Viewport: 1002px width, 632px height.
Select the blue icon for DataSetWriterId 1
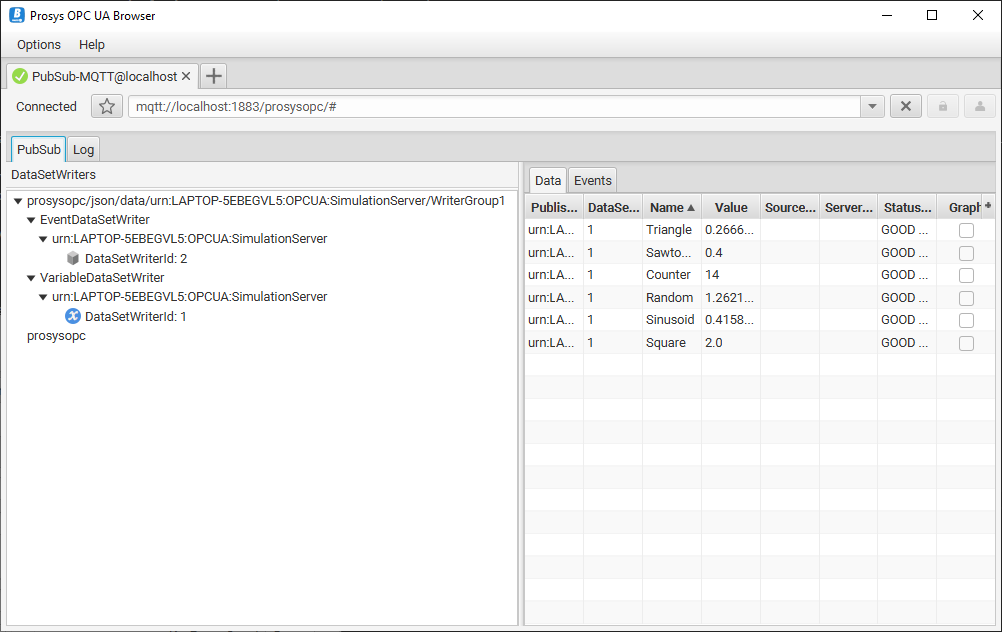coord(73,316)
